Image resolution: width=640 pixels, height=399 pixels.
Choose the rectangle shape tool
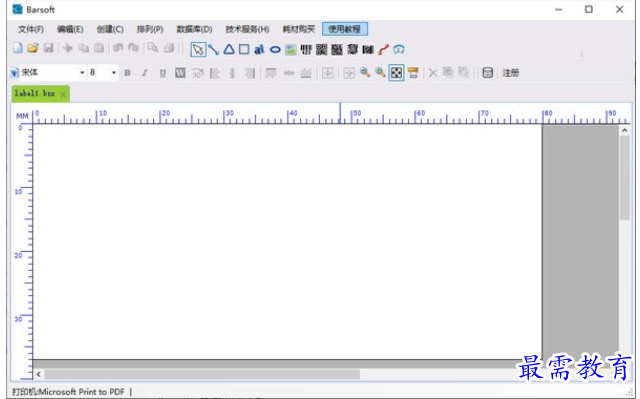[x=244, y=49]
